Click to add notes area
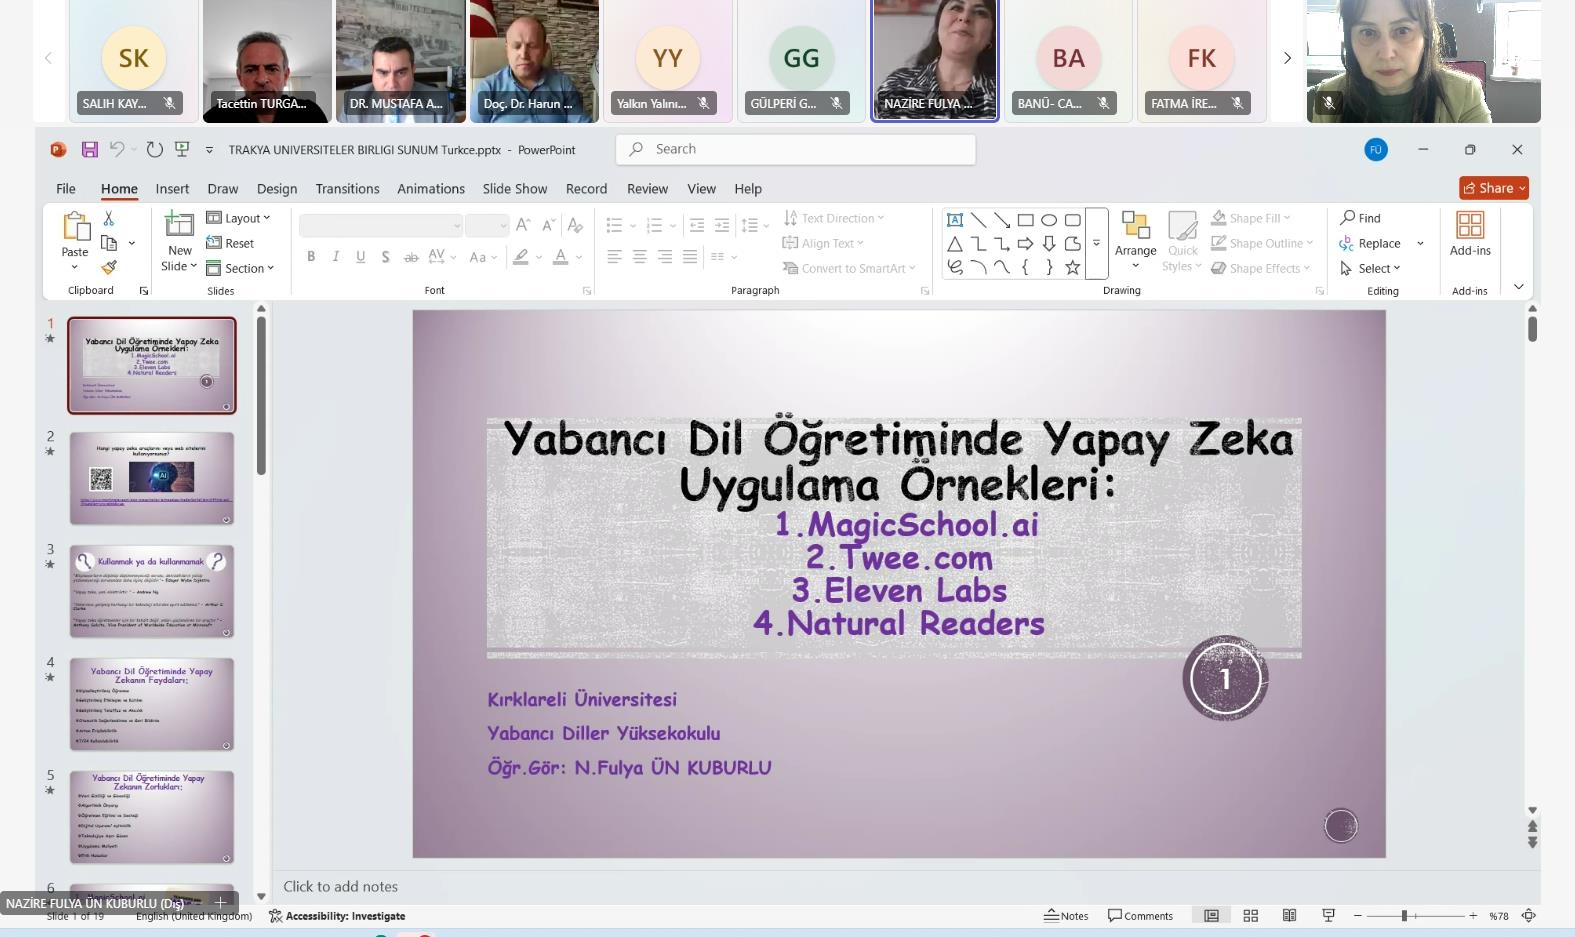 pyautogui.click(x=340, y=886)
